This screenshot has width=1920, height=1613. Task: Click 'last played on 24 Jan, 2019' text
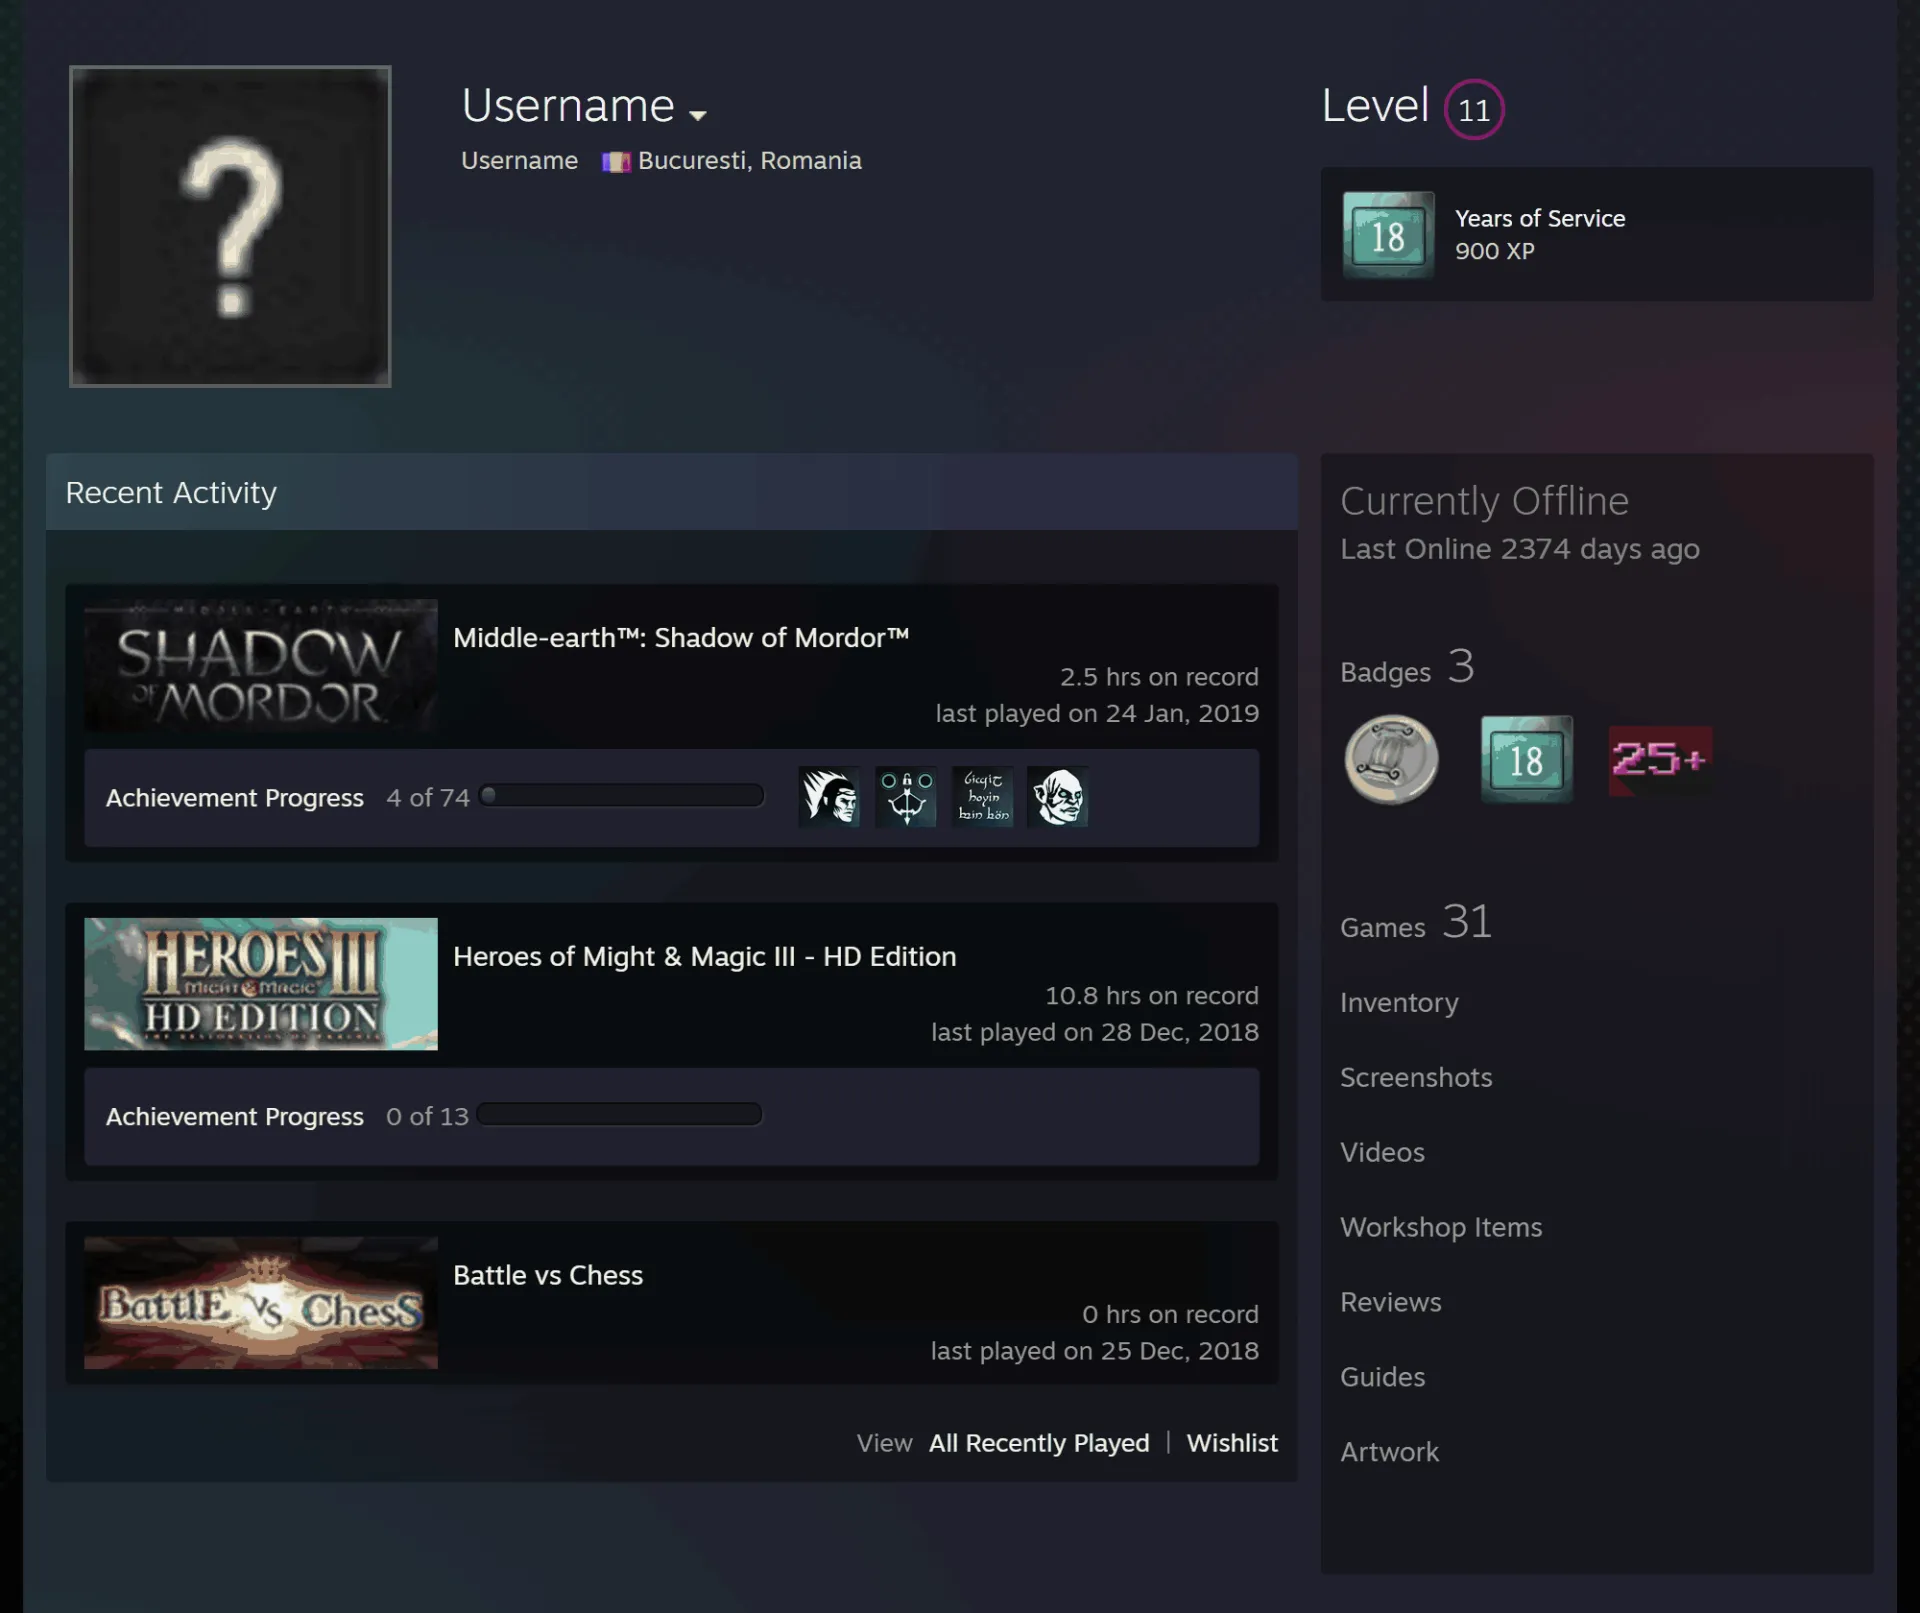[x=1097, y=714]
